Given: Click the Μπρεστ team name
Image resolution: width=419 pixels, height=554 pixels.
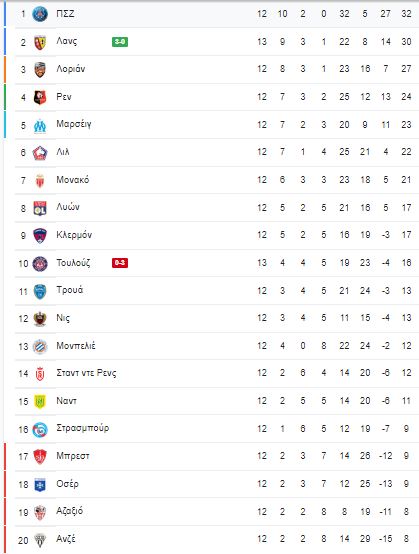Looking at the screenshot, I should click(73, 456).
